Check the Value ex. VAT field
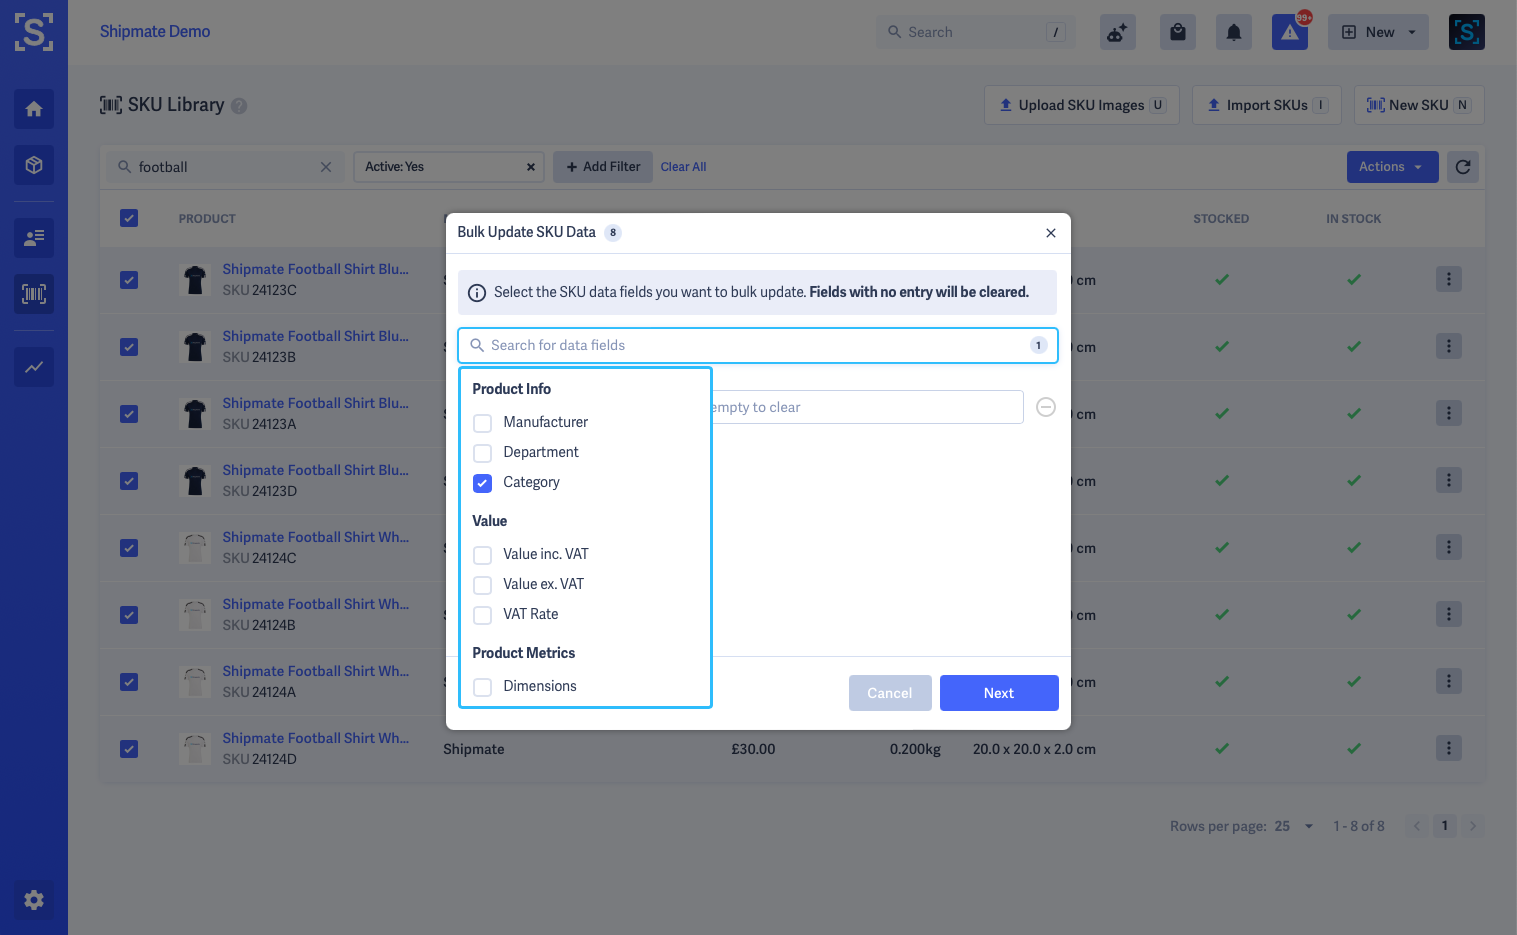This screenshot has height=935, width=1517. pos(483,585)
